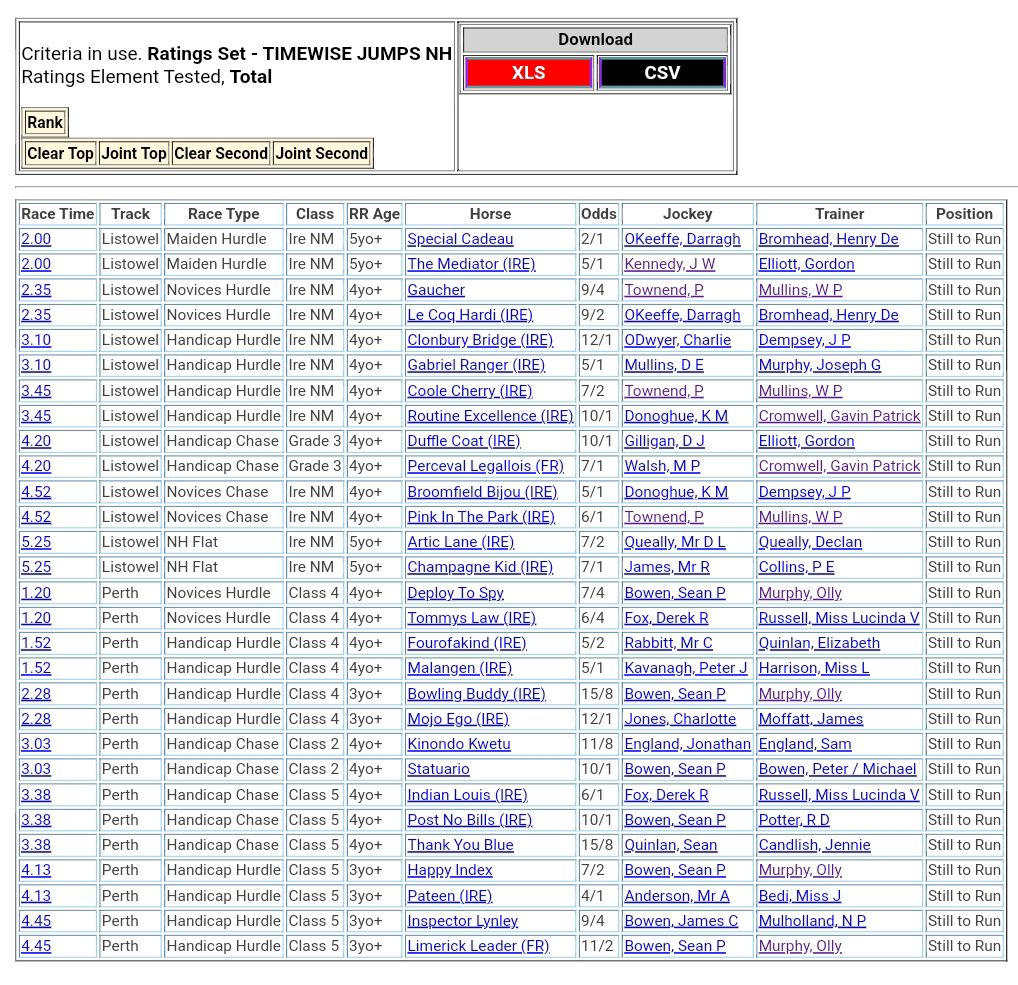The height and width of the screenshot is (985, 1018).
Task: View trainer Mulholland, N P
Action: 812,921
